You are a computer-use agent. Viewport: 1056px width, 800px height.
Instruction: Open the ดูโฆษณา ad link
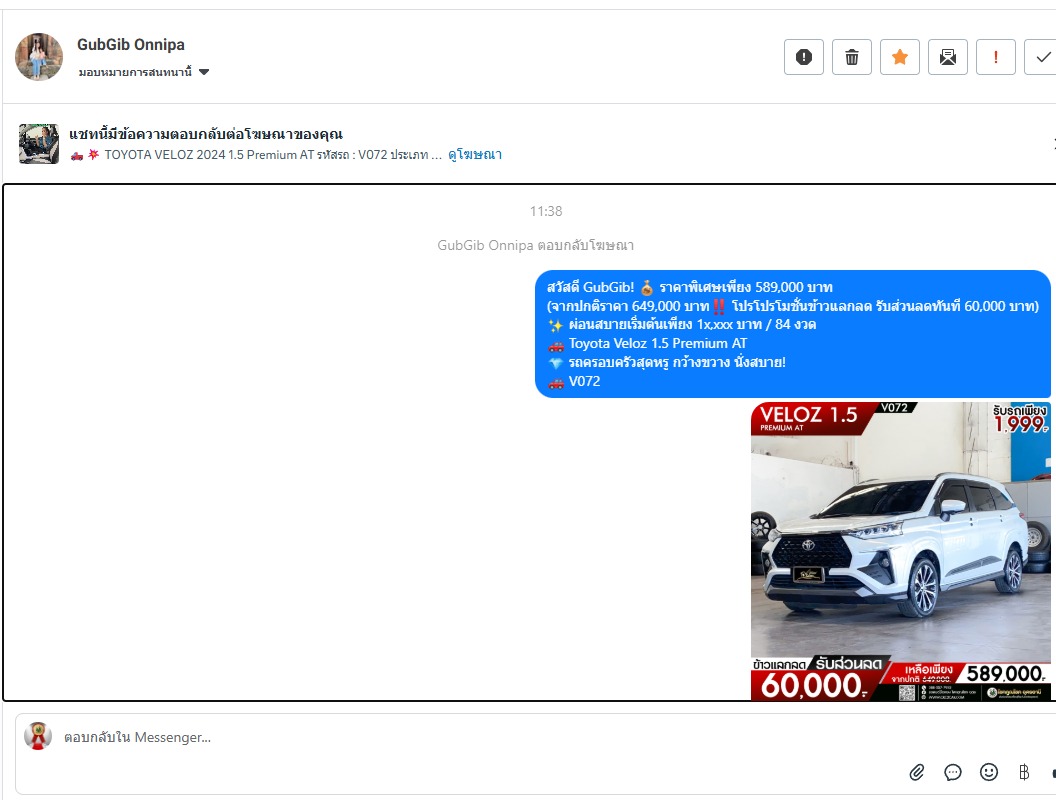coord(475,154)
